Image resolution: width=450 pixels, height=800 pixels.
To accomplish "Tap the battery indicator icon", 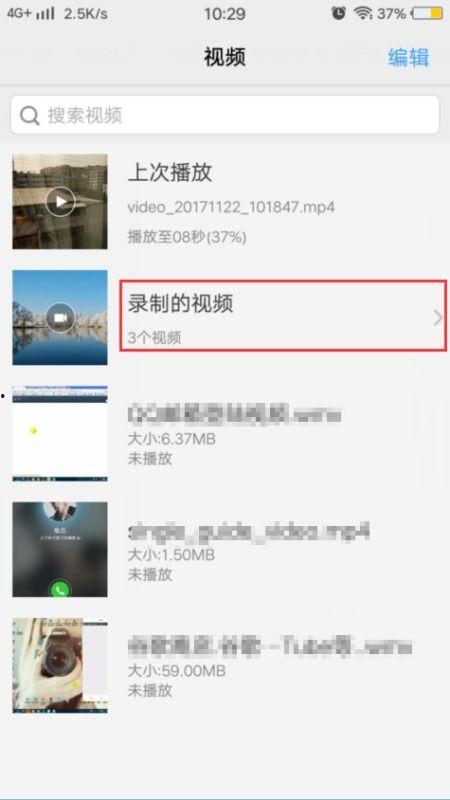I will (428, 13).
